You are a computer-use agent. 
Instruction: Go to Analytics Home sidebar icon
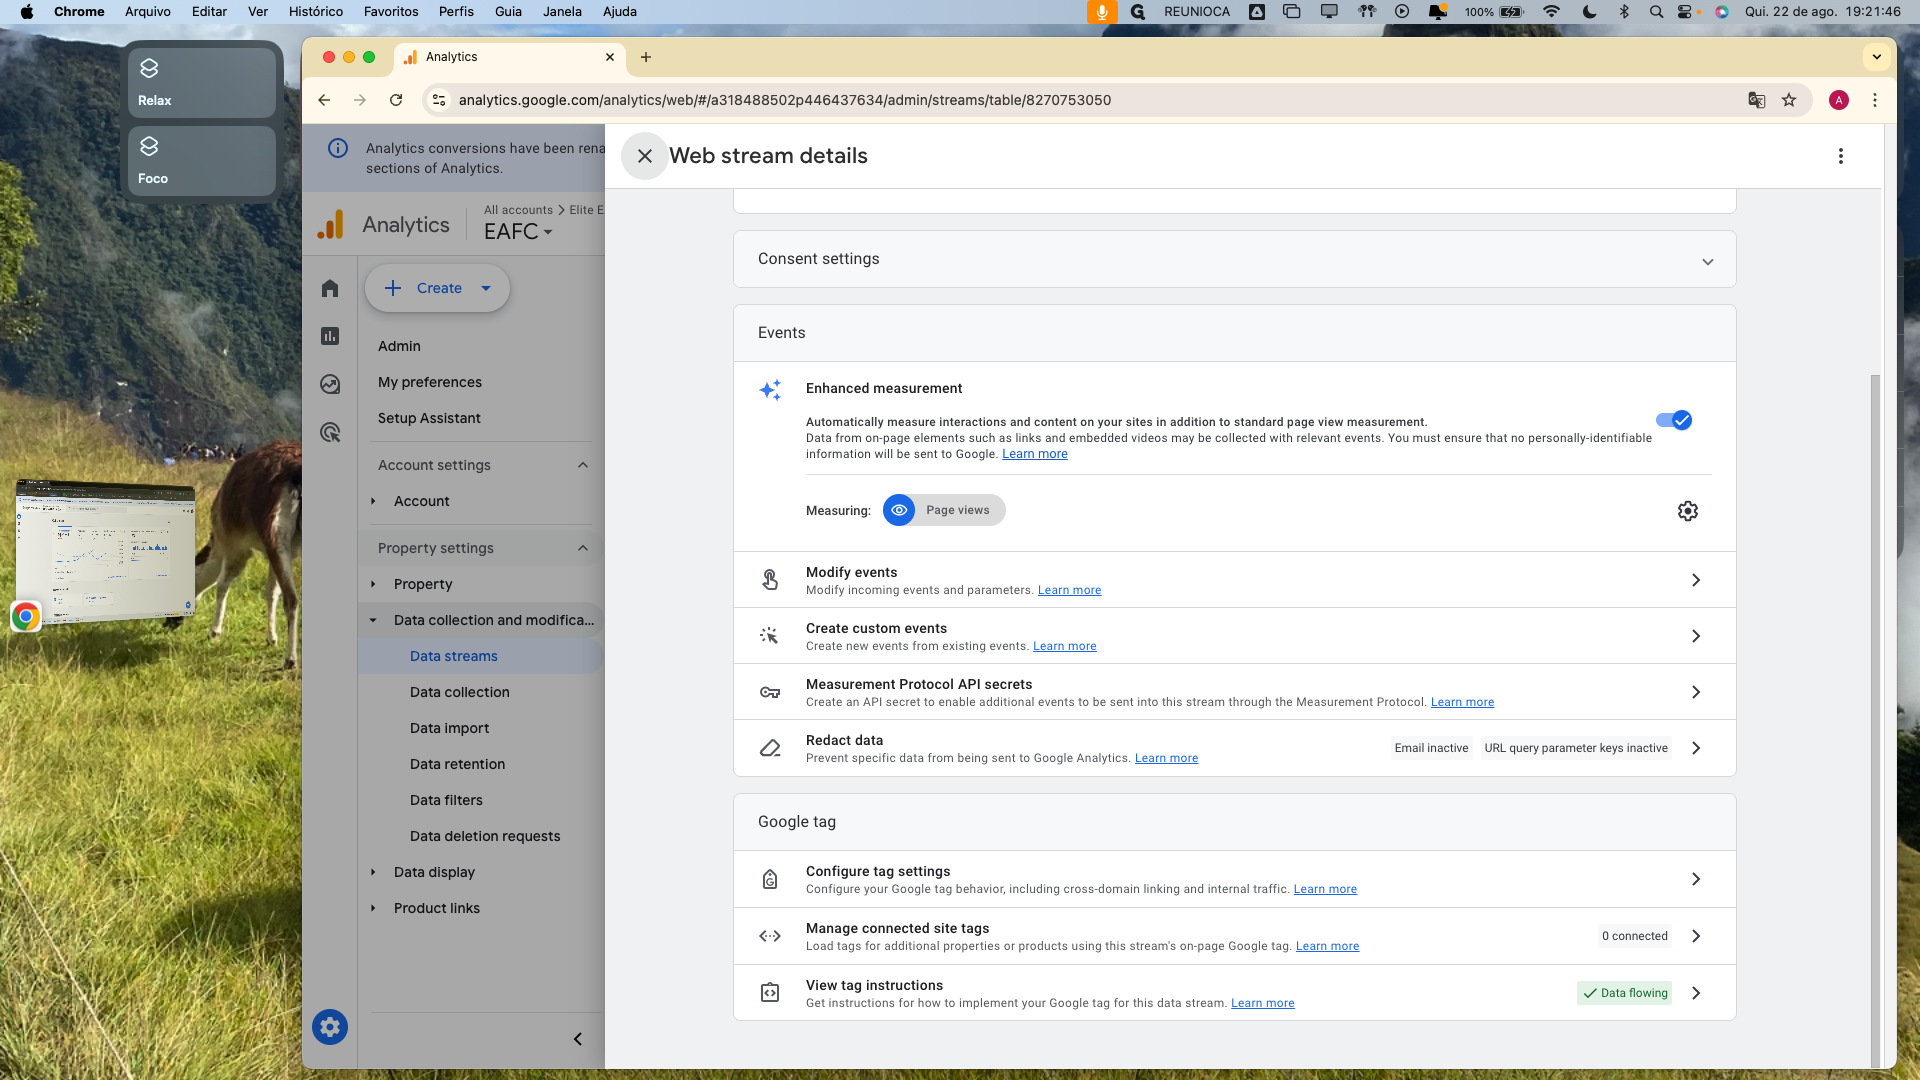tap(330, 289)
